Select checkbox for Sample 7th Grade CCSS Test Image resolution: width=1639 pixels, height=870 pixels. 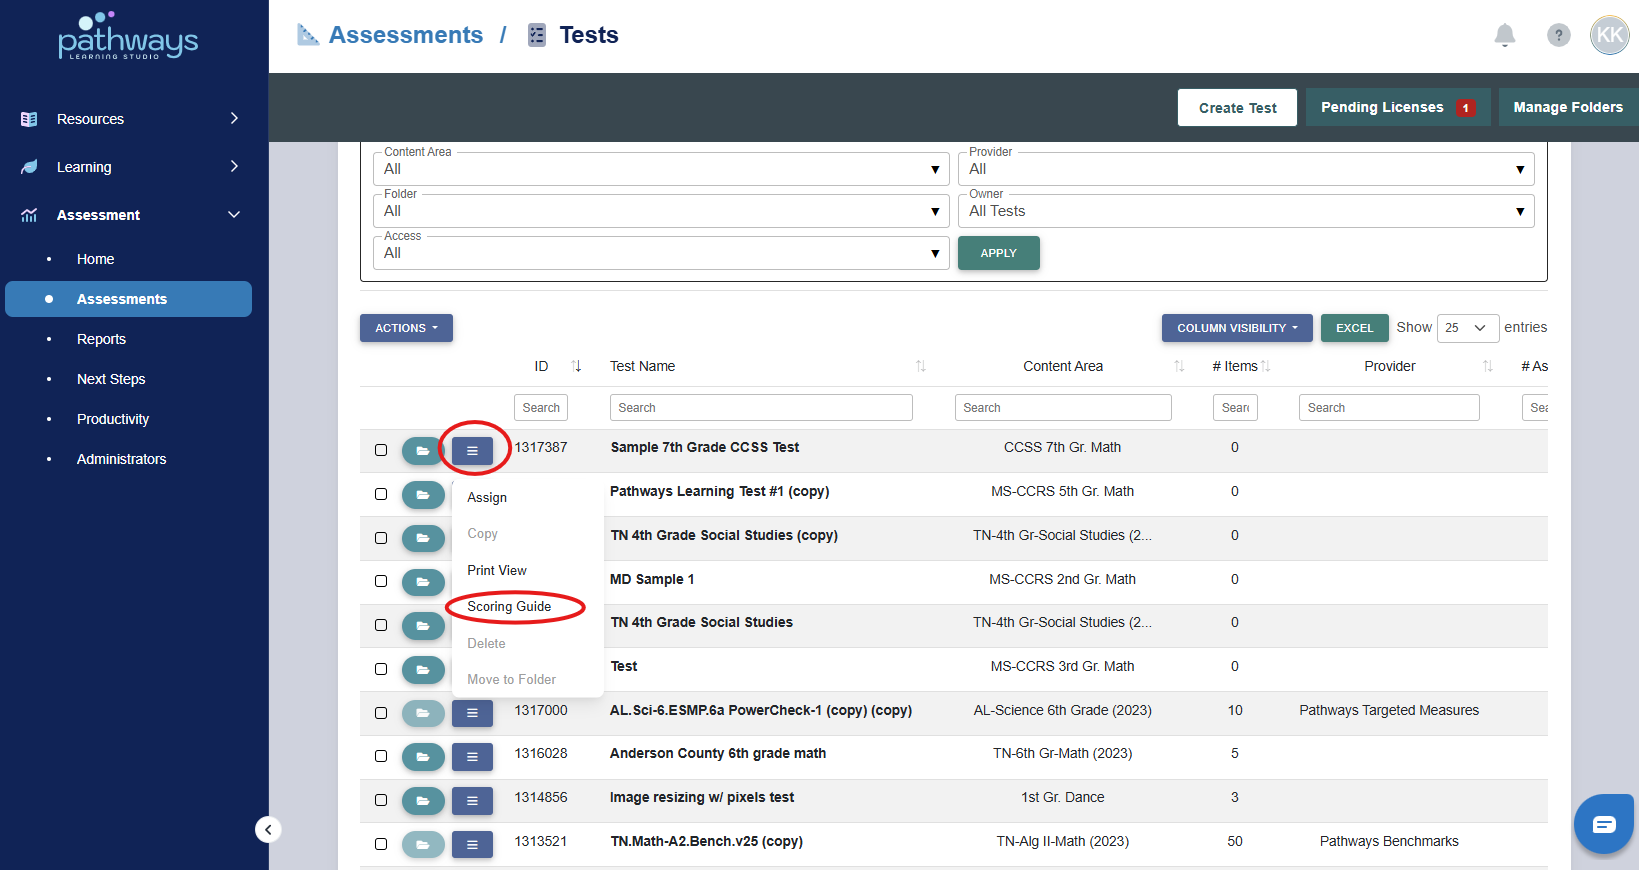(x=381, y=450)
